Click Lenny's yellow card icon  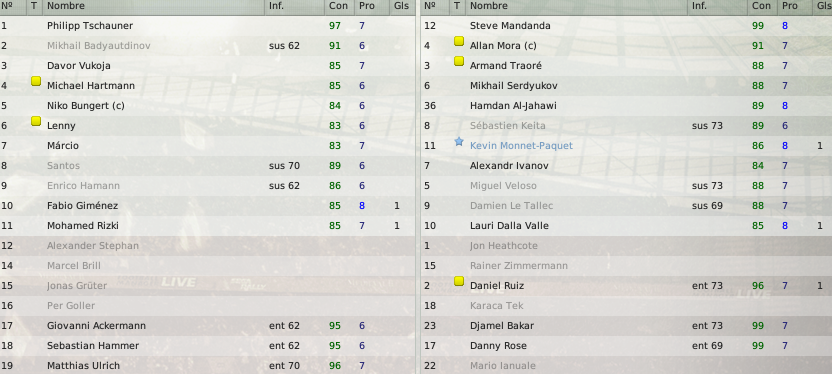point(36,121)
